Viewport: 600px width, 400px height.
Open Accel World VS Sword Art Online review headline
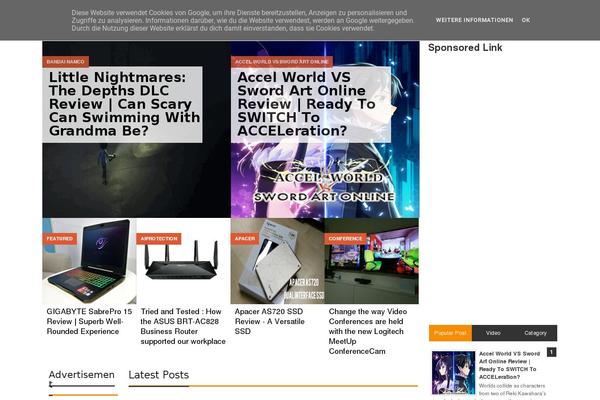pos(306,104)
